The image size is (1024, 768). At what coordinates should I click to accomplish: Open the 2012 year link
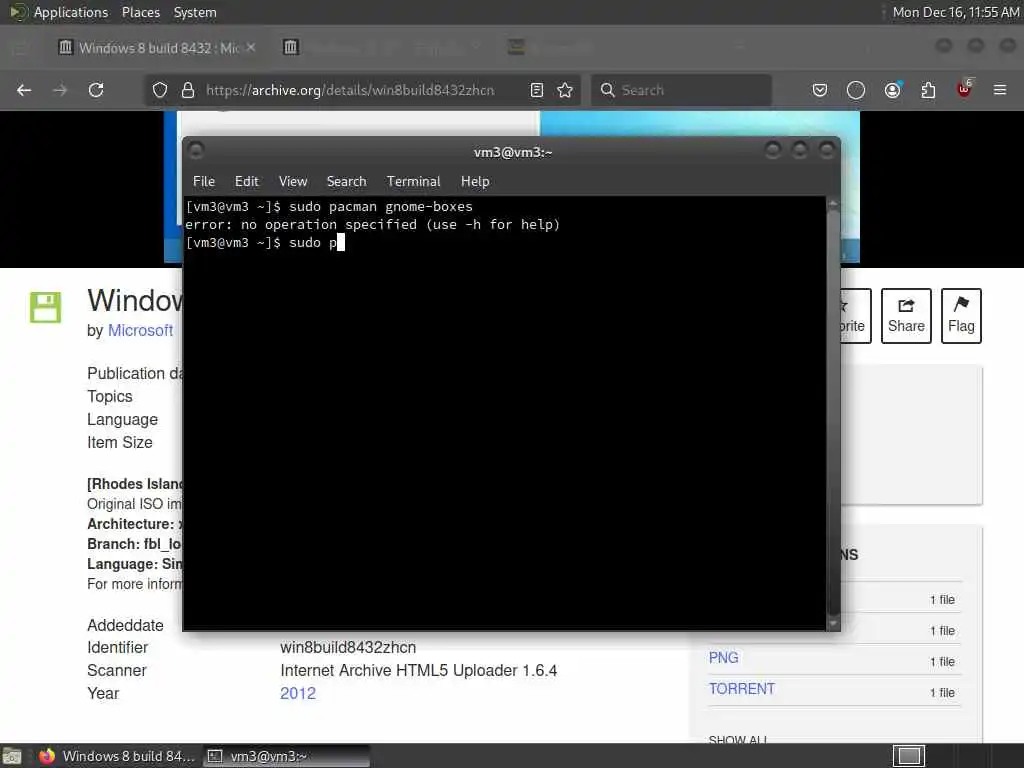(298, 694)
